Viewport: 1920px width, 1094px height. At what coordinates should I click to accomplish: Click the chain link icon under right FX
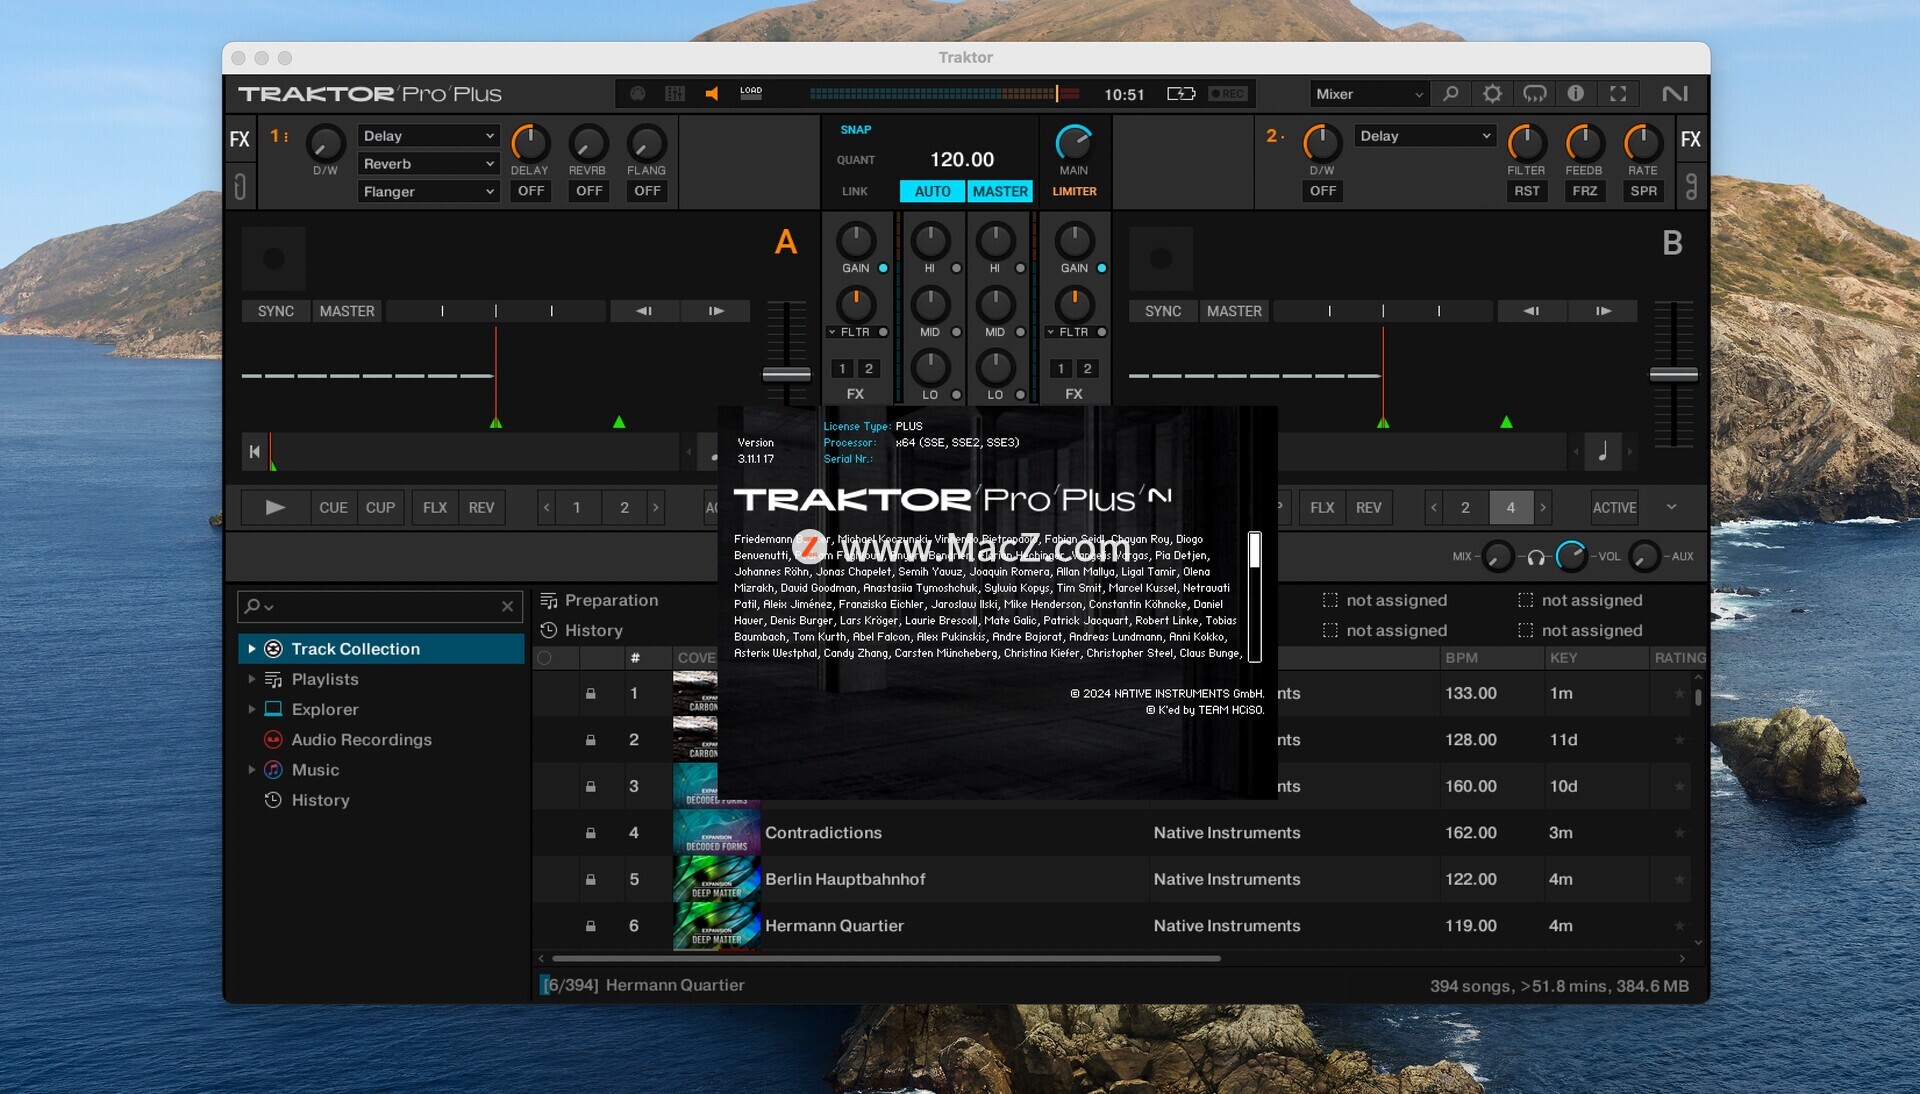click(1691, 186)
